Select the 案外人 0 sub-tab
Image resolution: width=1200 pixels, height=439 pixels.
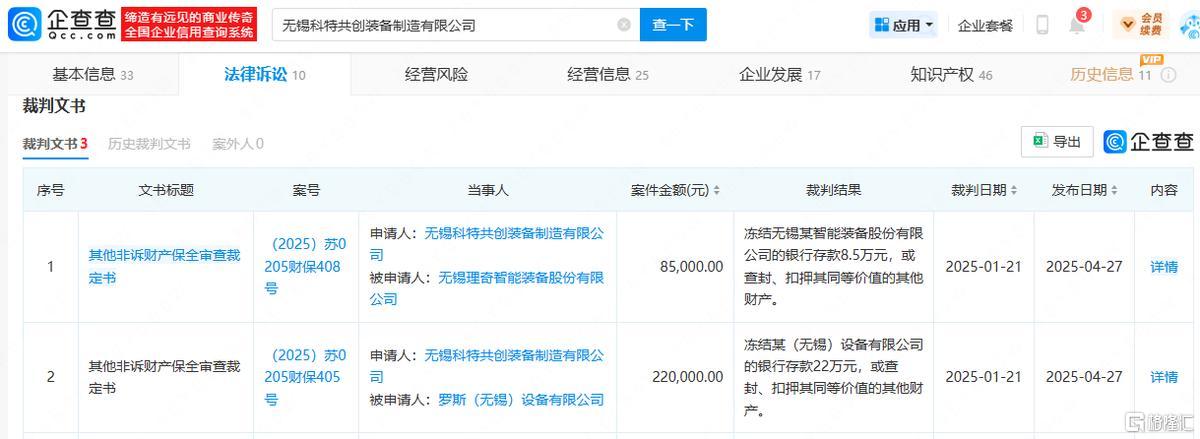point(238,144)
